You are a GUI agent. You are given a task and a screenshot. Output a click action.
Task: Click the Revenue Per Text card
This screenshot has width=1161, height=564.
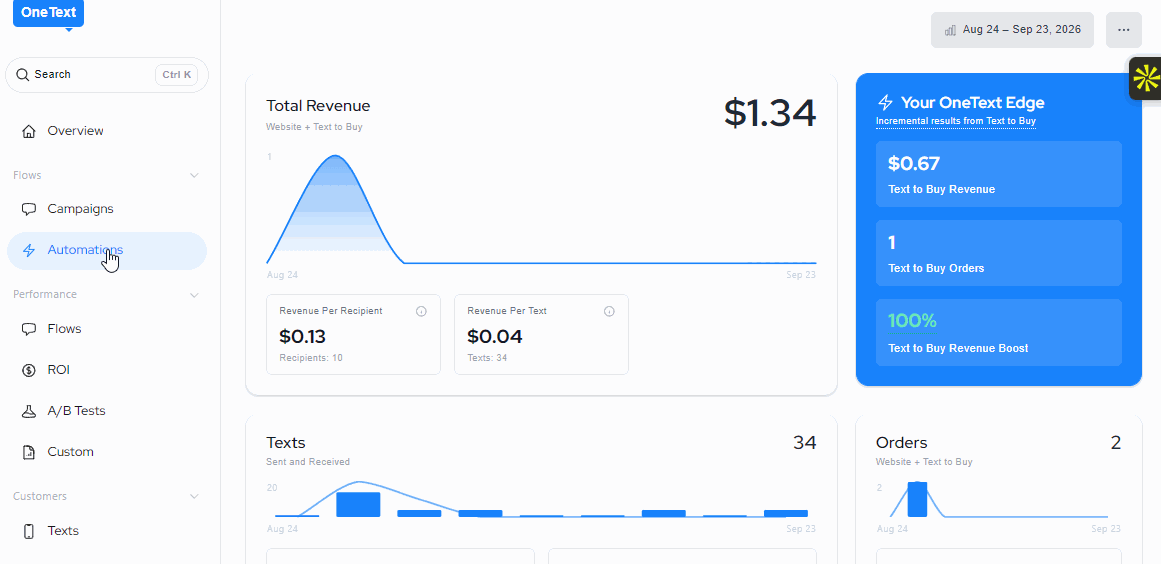point(541,335)
